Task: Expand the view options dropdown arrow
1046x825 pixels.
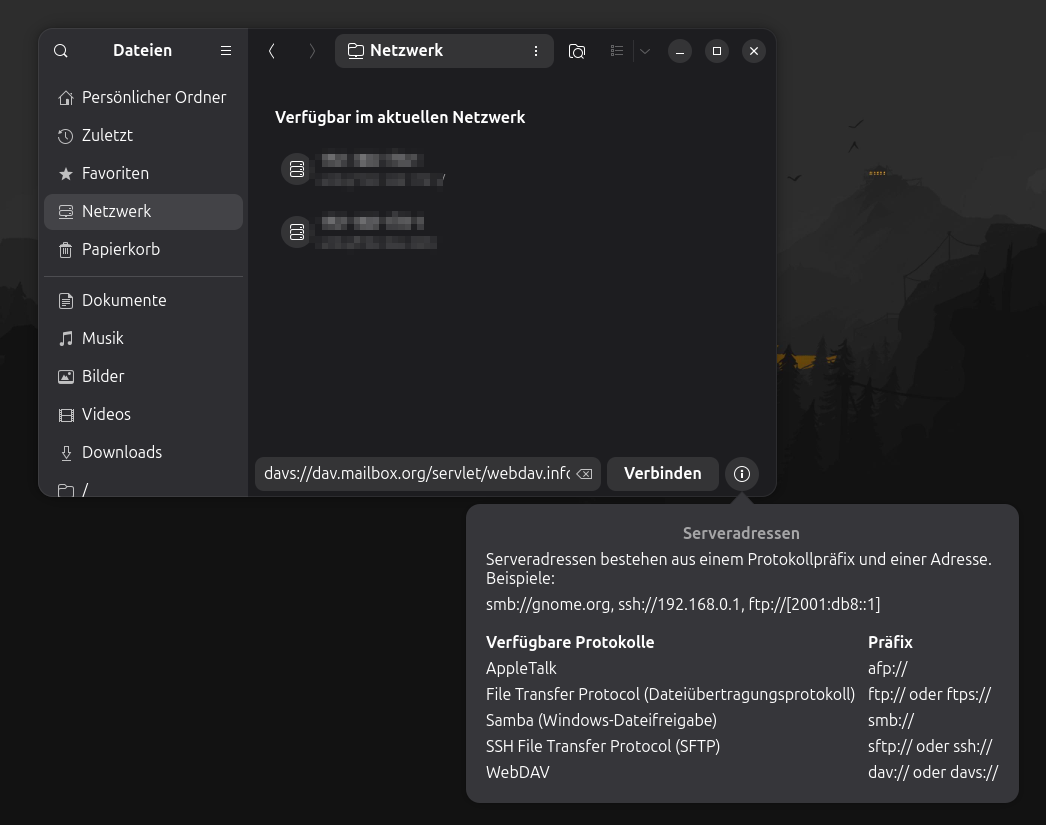Action: (x=645, y=51)
